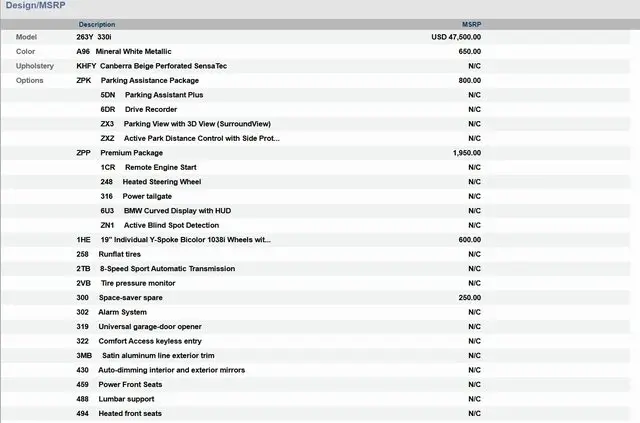Screen dimensions: 640x423
Task: Select Parking View with 3D View item
Action: click(190, 124)
